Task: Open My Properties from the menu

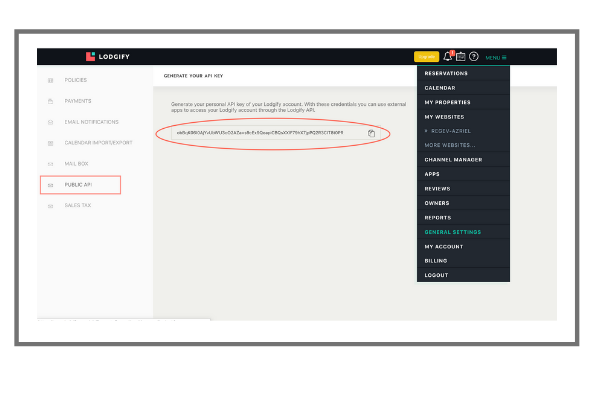Action: [x=463, y=102]
